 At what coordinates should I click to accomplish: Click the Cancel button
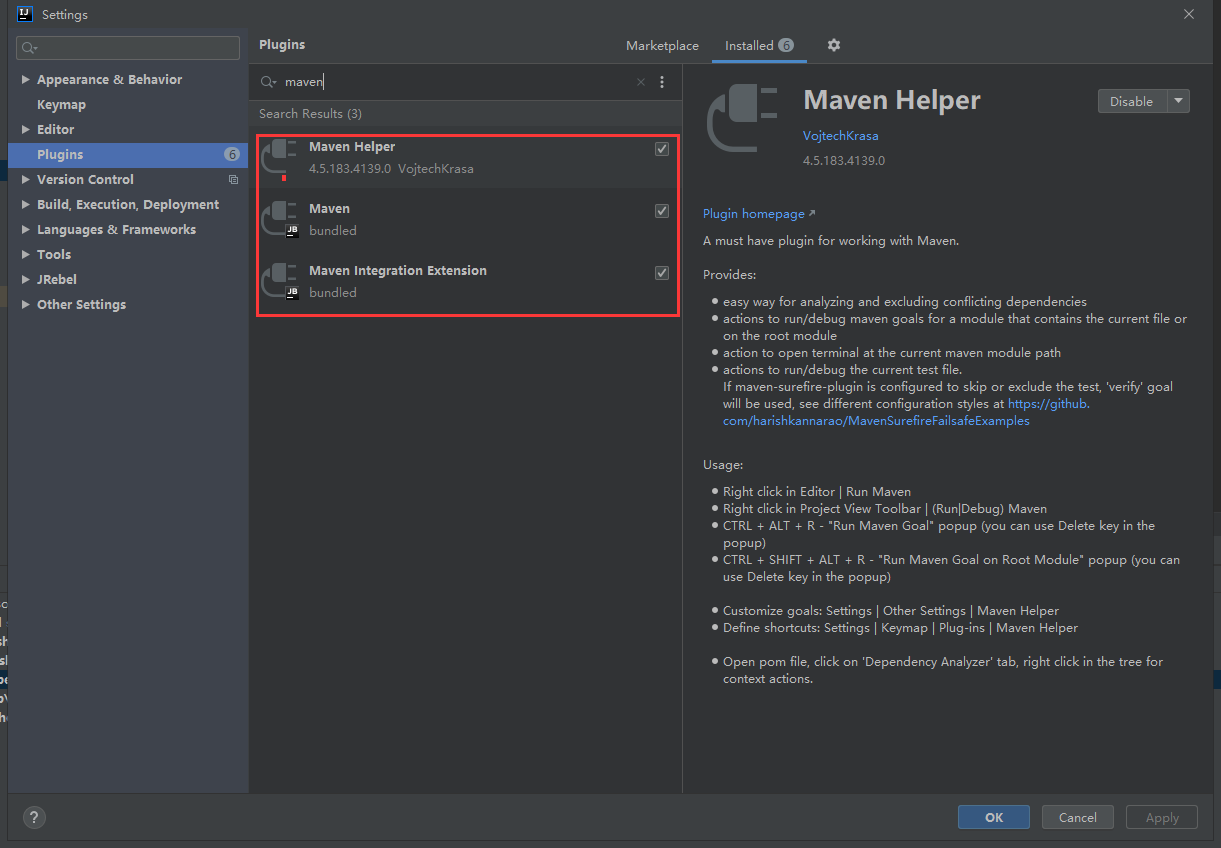pos(1078,817)
